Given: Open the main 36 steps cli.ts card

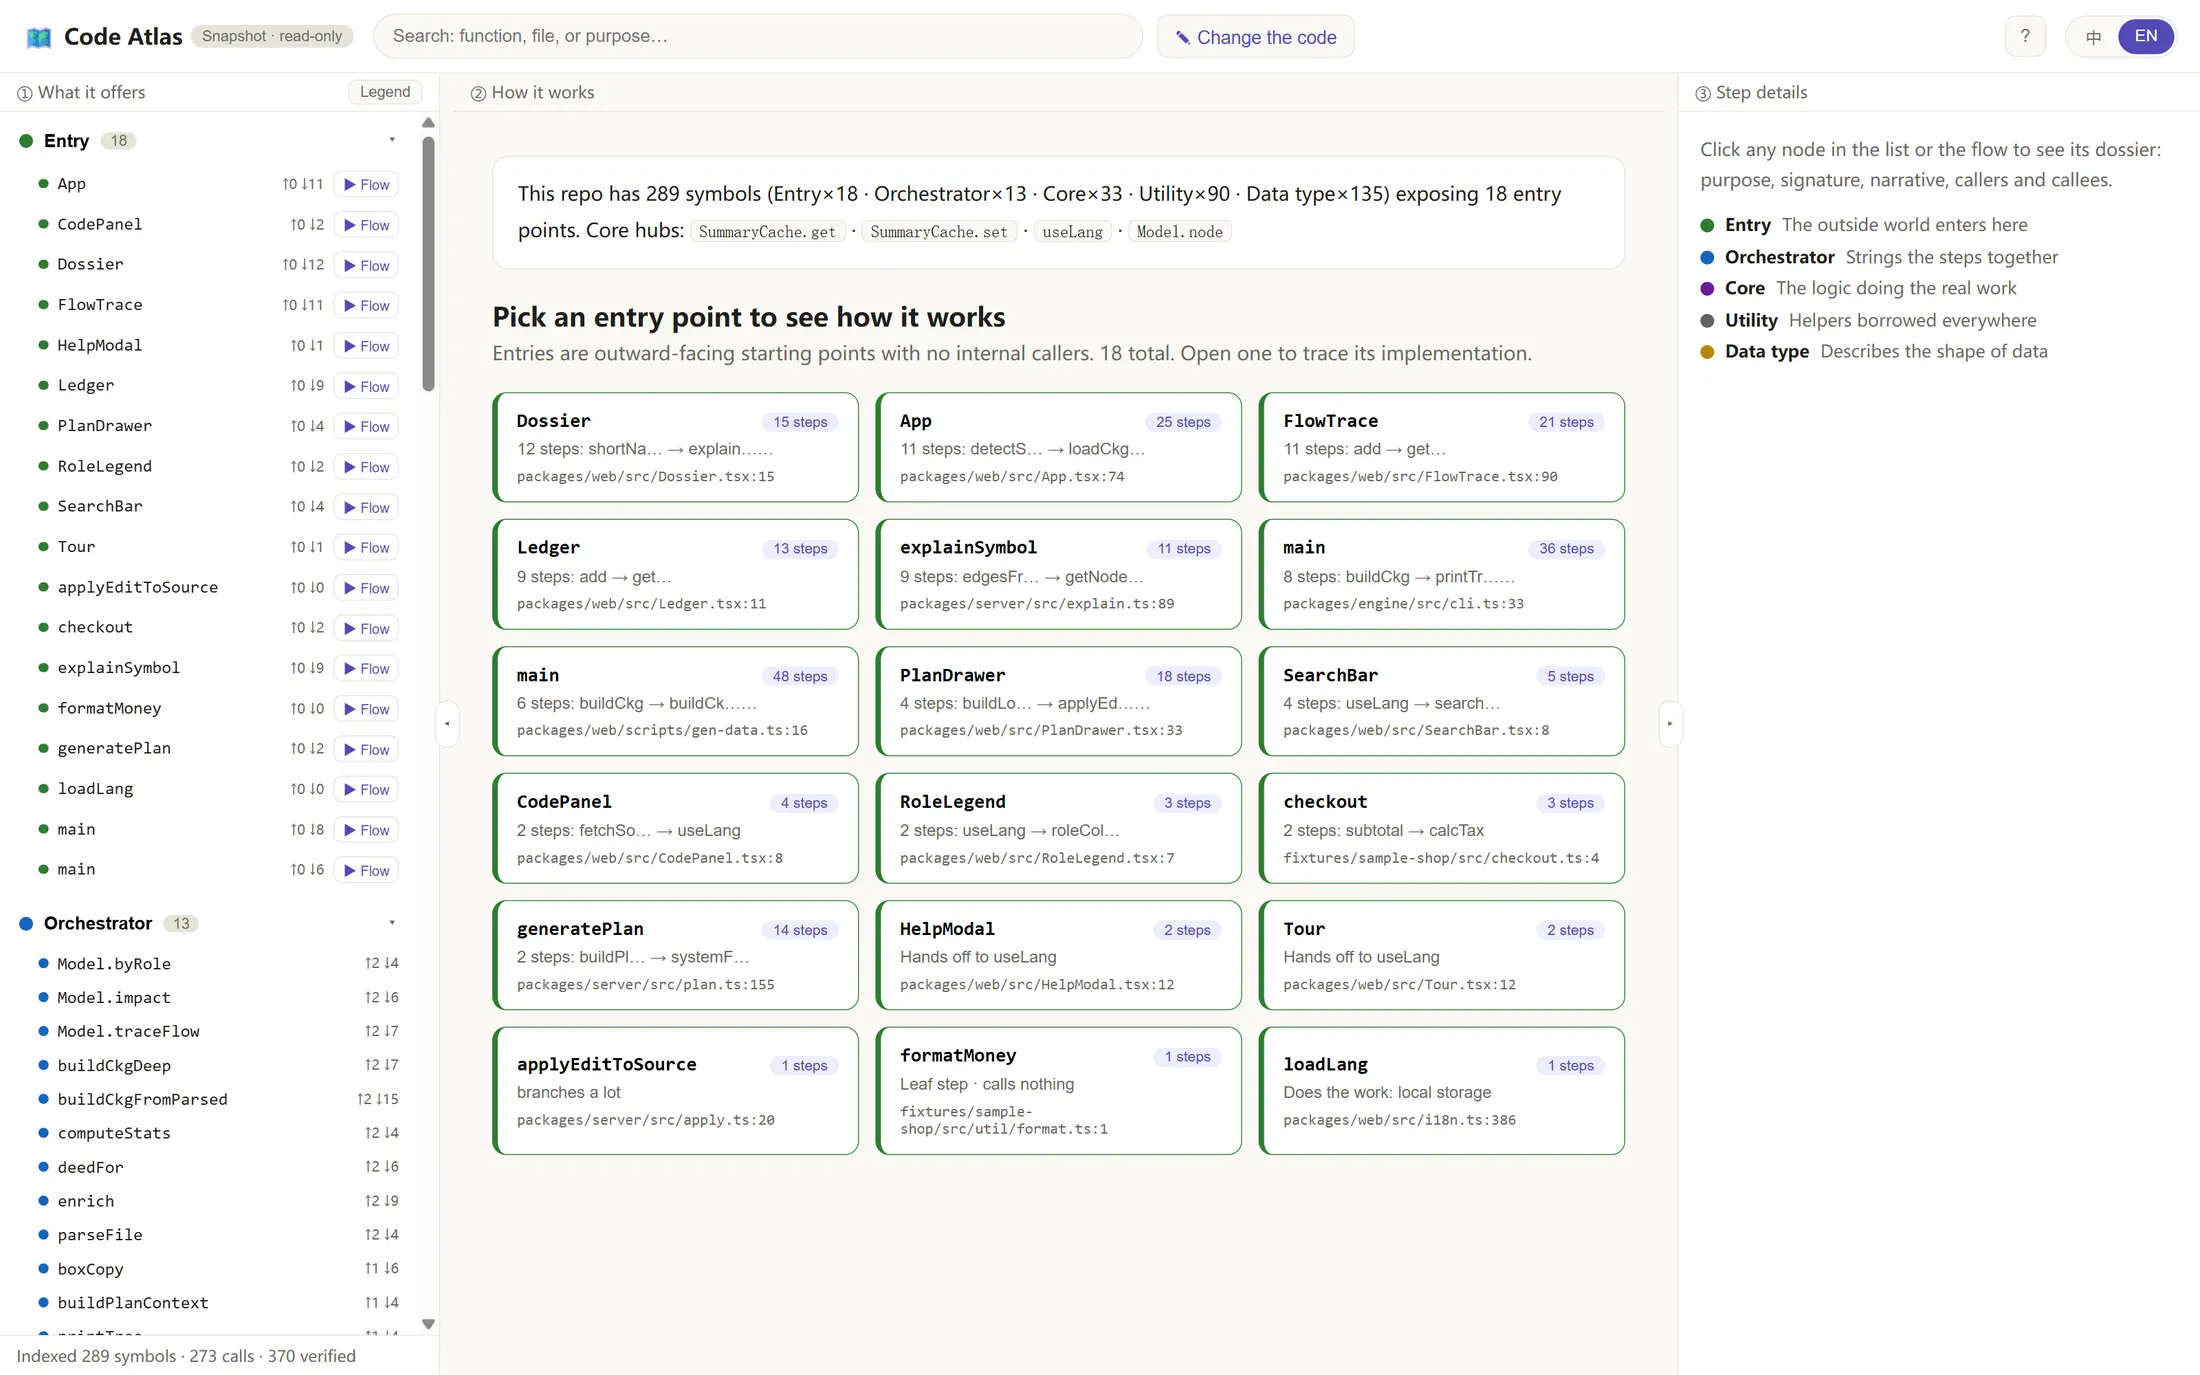Looking at the screenshot, I should pyautogui.click(x=1441, y=574).
